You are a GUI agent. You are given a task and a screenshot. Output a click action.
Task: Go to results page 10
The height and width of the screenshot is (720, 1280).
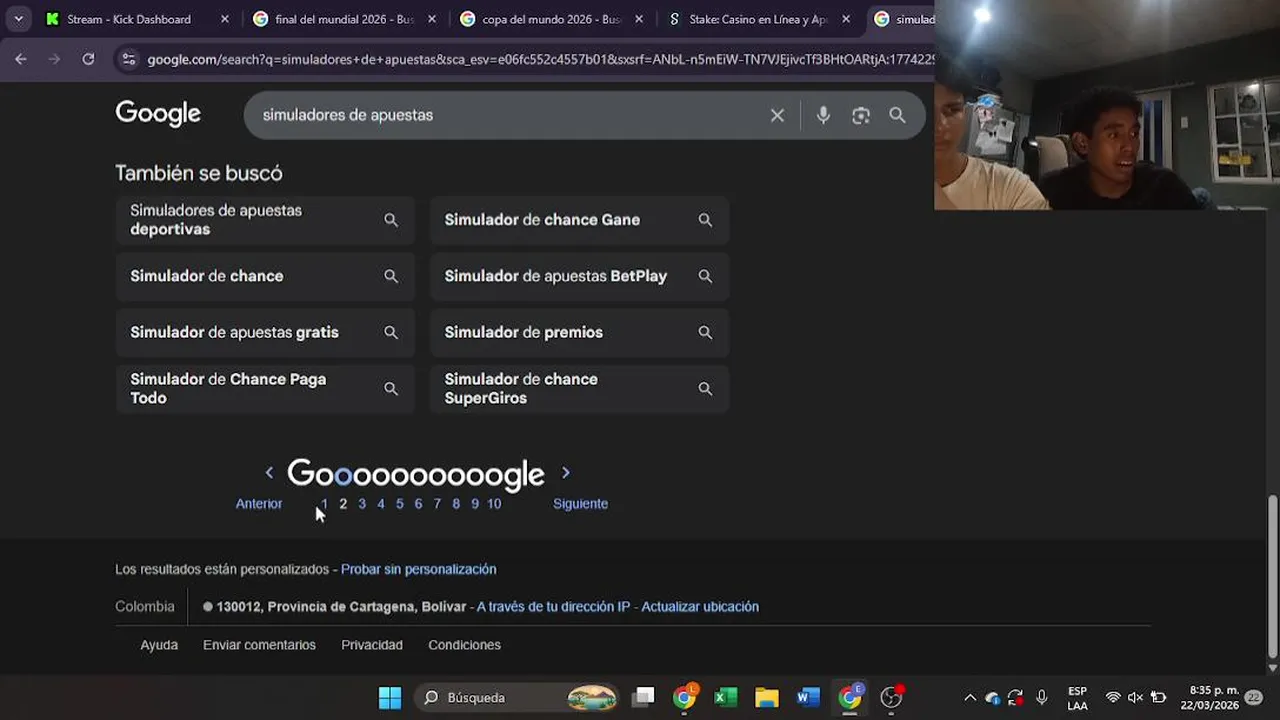[x=494, y=504]
